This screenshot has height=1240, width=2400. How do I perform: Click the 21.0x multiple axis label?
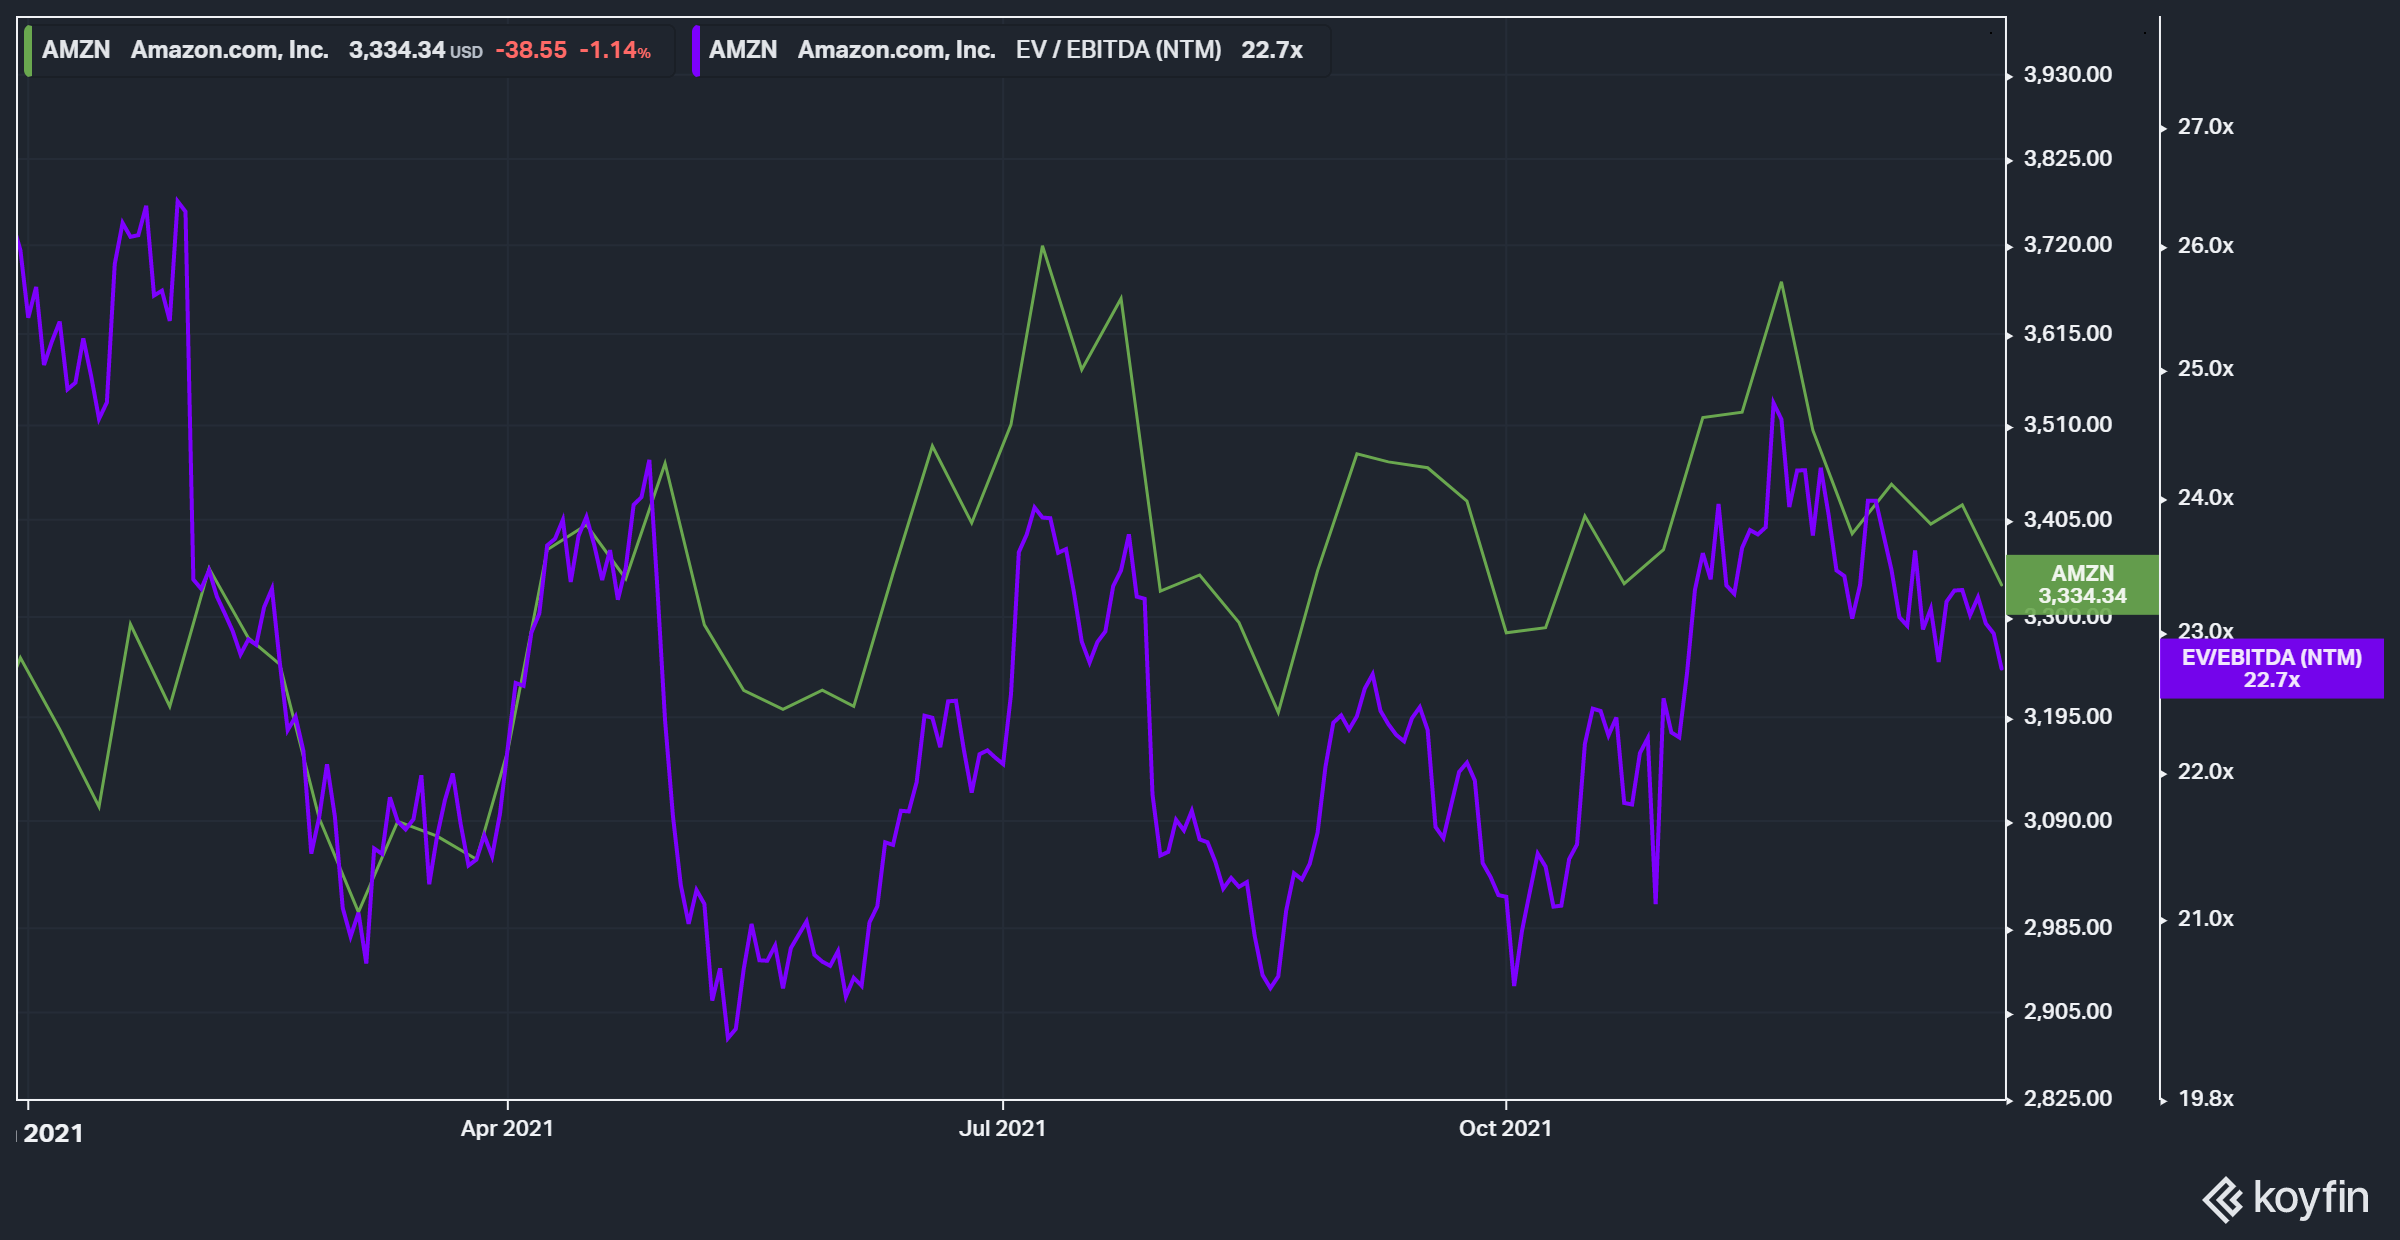point(2205,919)
